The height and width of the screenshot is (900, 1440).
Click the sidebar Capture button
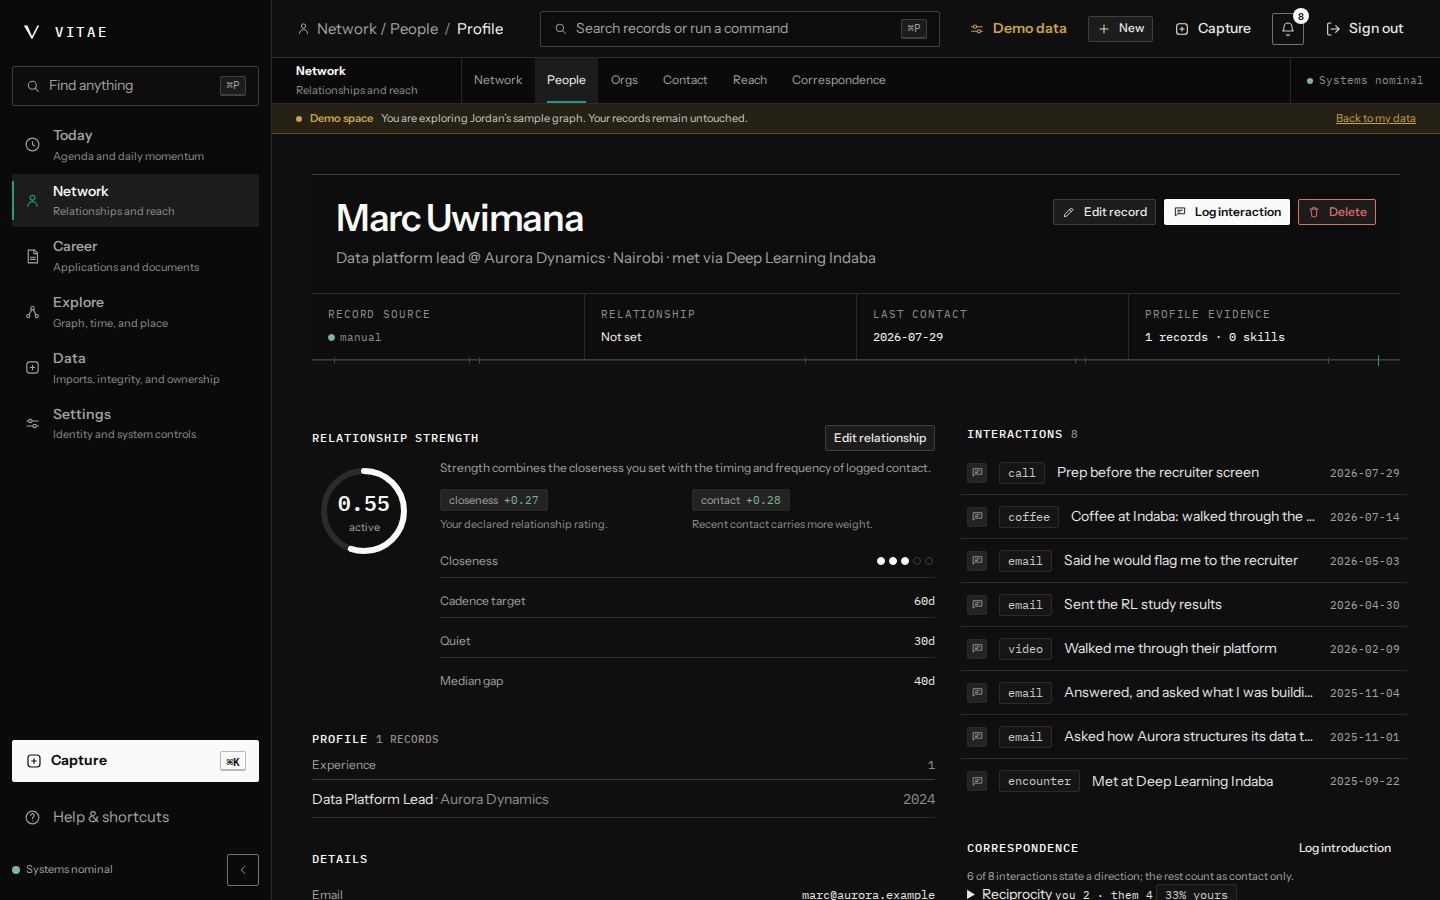pyautogui.click(x=135, y=761)
